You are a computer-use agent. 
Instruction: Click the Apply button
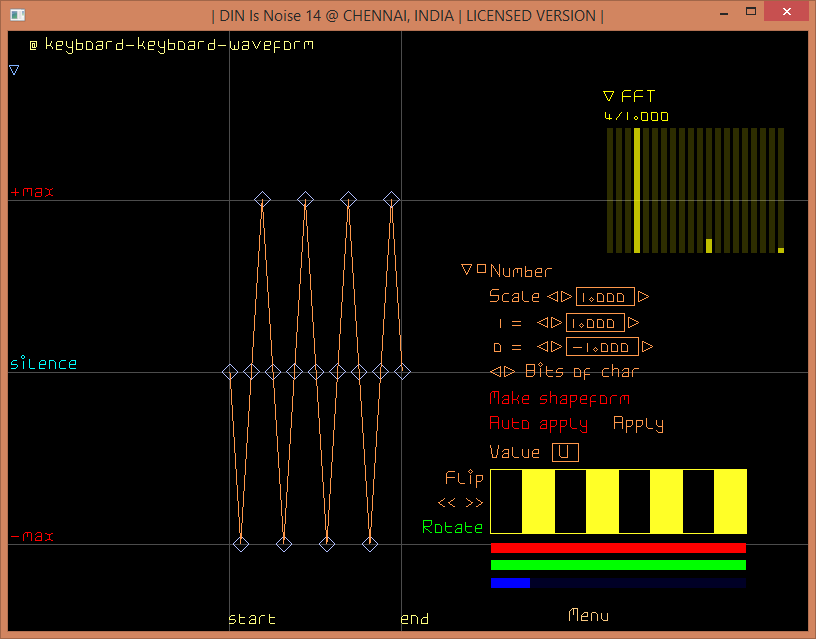[638, 424]
